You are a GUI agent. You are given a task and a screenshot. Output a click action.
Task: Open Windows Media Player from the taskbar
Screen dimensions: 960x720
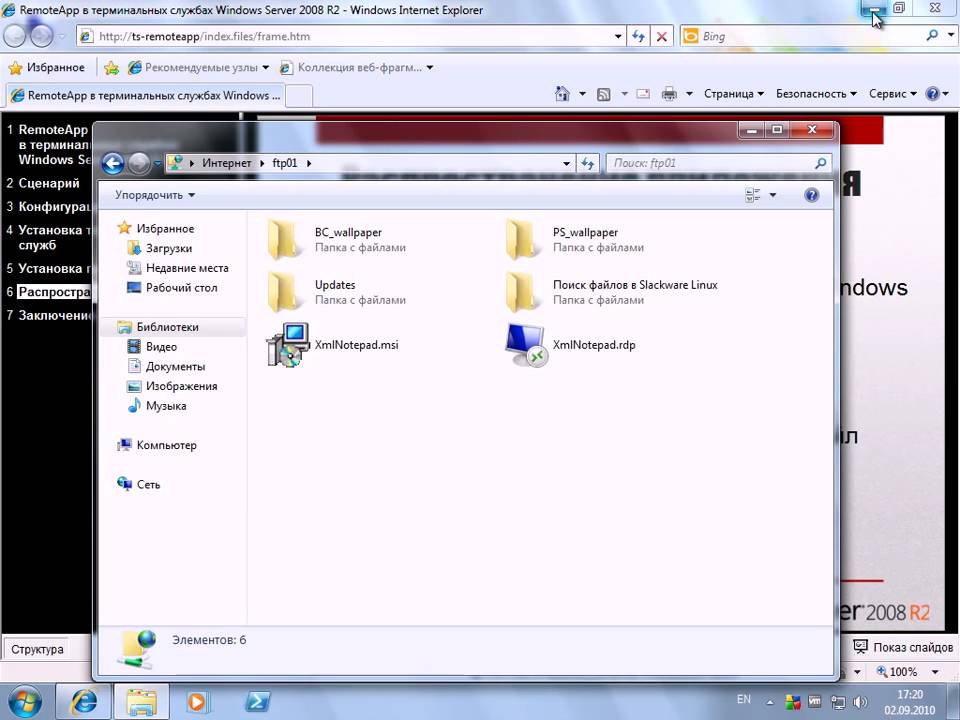pyautogui.click(x=198, y=702)
